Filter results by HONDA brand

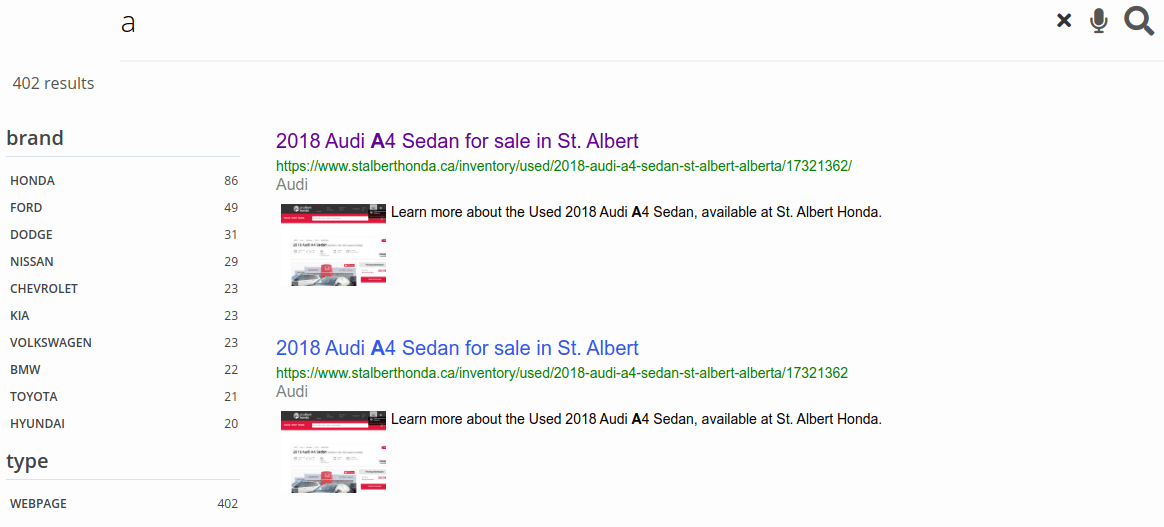click(33, 181)
